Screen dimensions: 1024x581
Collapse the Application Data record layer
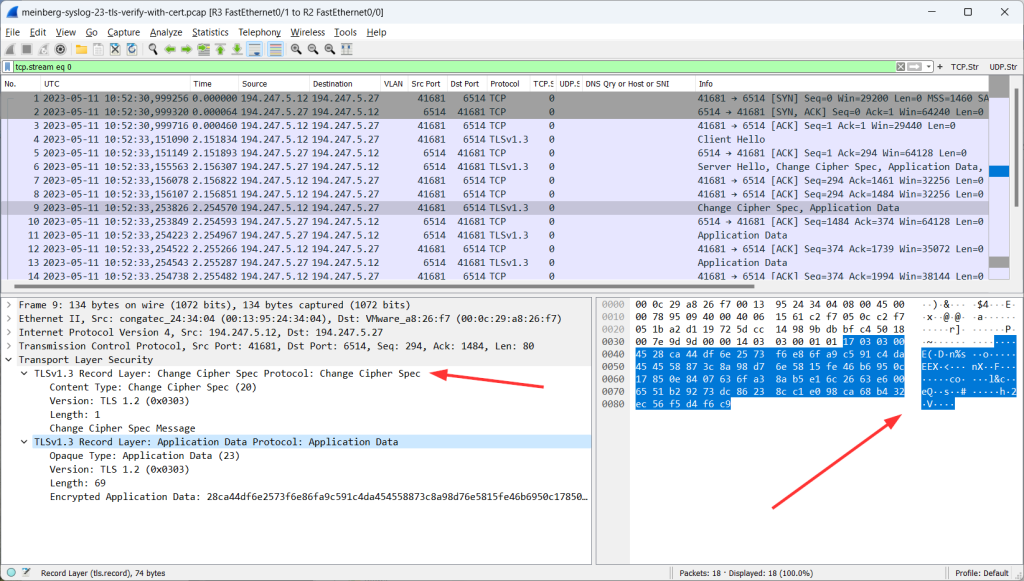coord(24,442)
